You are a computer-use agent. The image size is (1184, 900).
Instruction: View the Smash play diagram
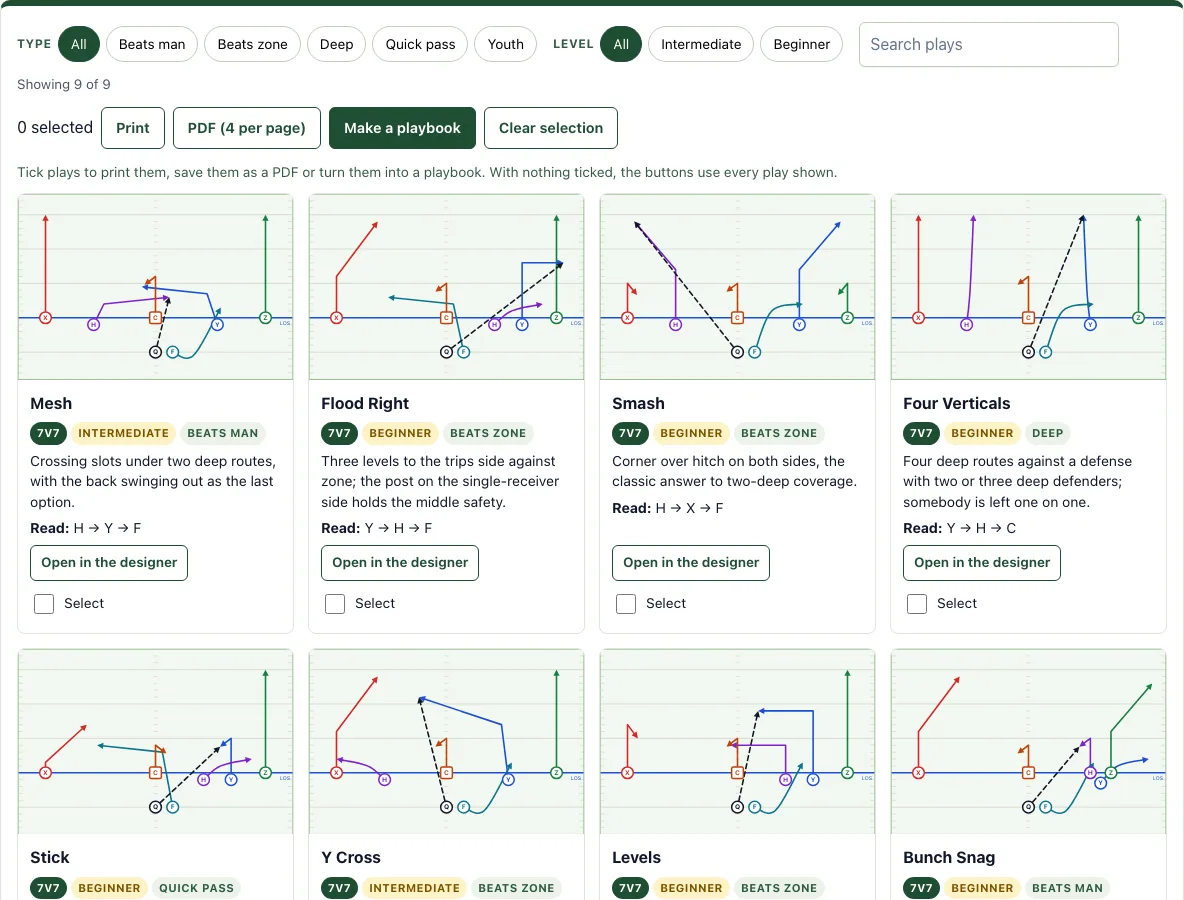click(737, 287)
